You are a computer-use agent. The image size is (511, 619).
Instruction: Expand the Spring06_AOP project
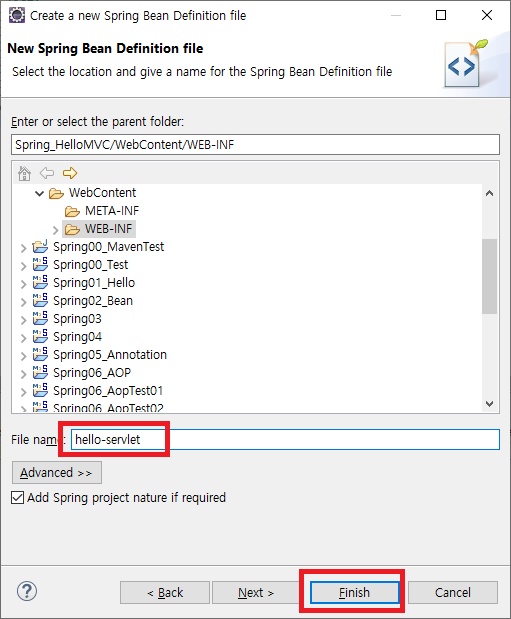(x=24, y=373)
